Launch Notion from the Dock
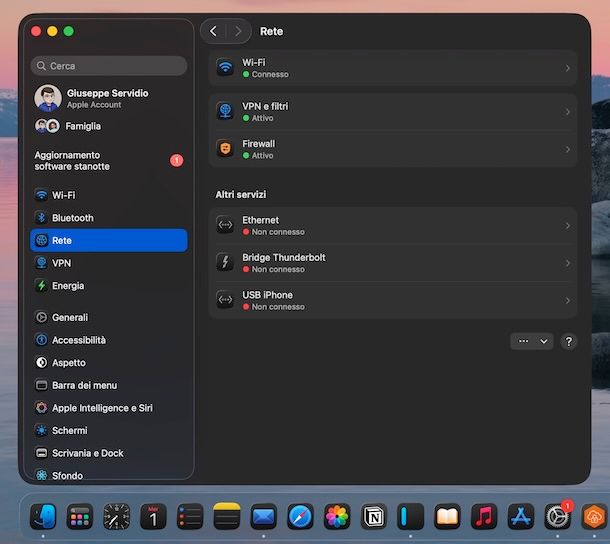Viewport: 610px width, 544px height. click(x=373, y=516)
